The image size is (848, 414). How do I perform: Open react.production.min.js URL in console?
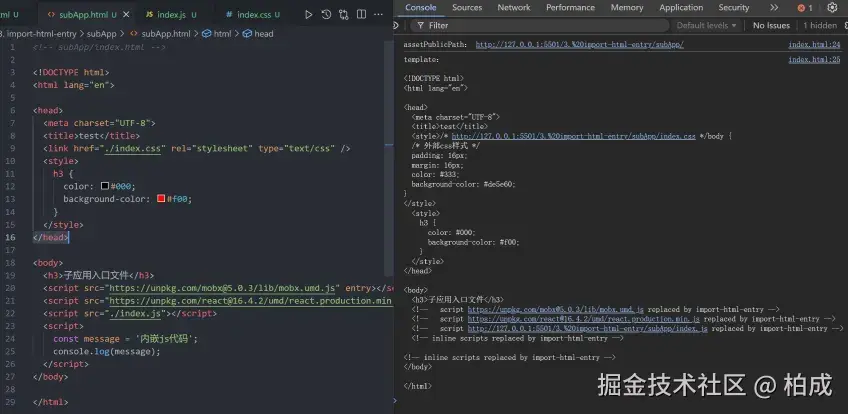584,319
